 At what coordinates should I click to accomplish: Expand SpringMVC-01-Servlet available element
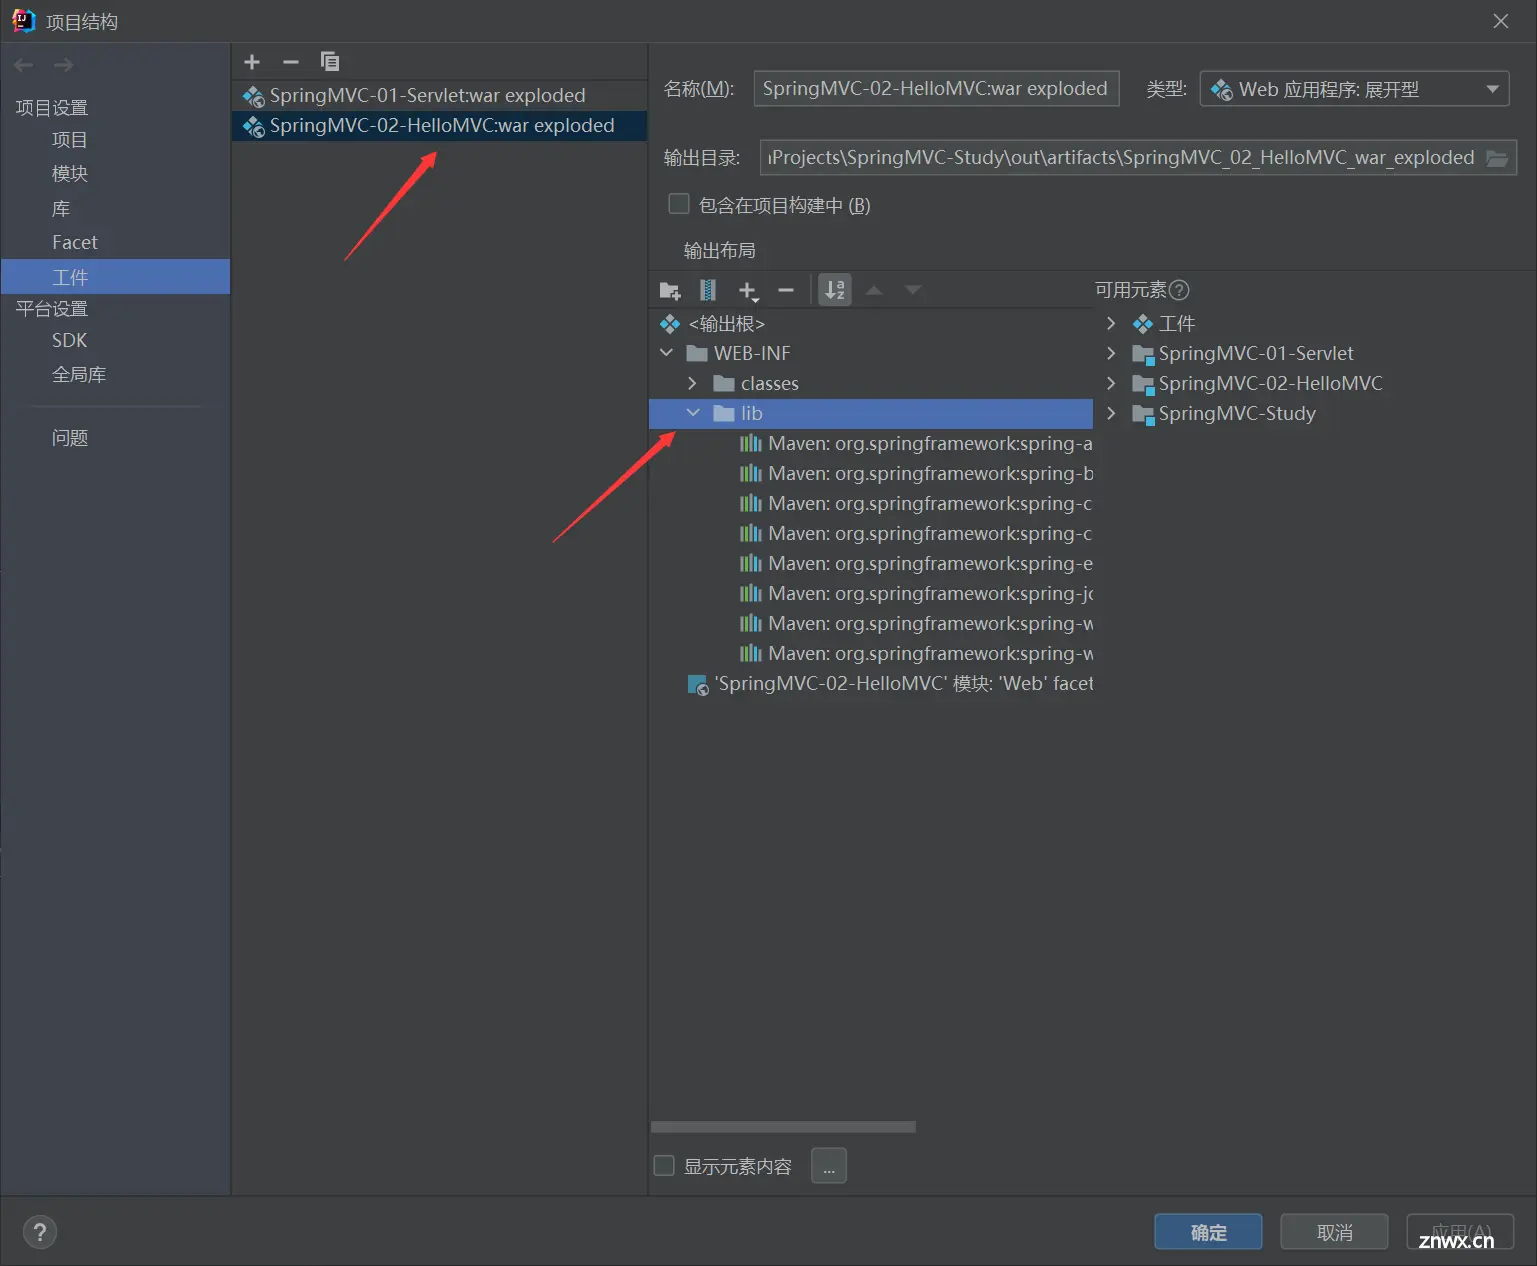[x=1111, y=353]
